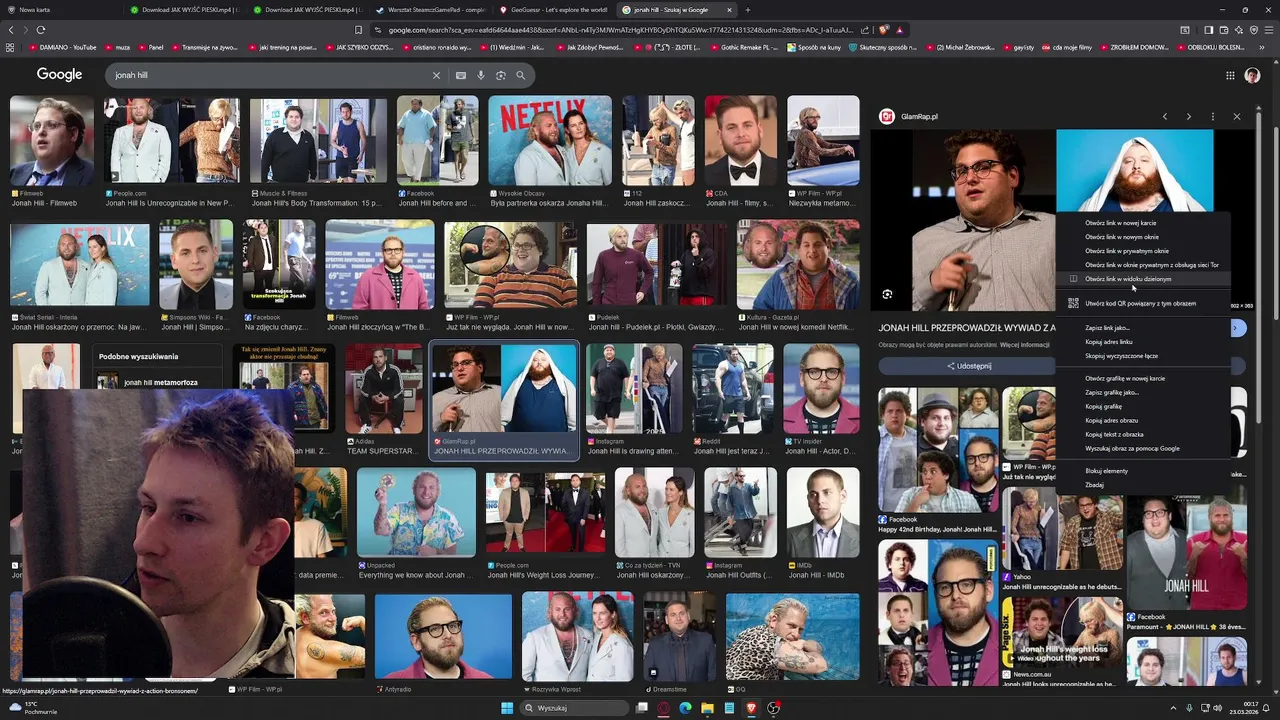Bookmark this page via address bar icon
The image size is (1280, 720).
click(x=359, y=30)
